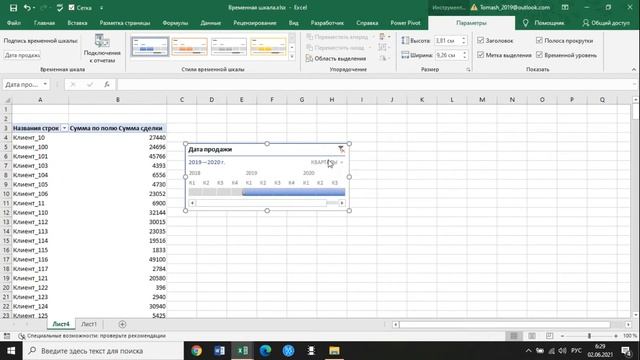
Task: Switch to the Главная ribbon tab
Action: [44, 23]
